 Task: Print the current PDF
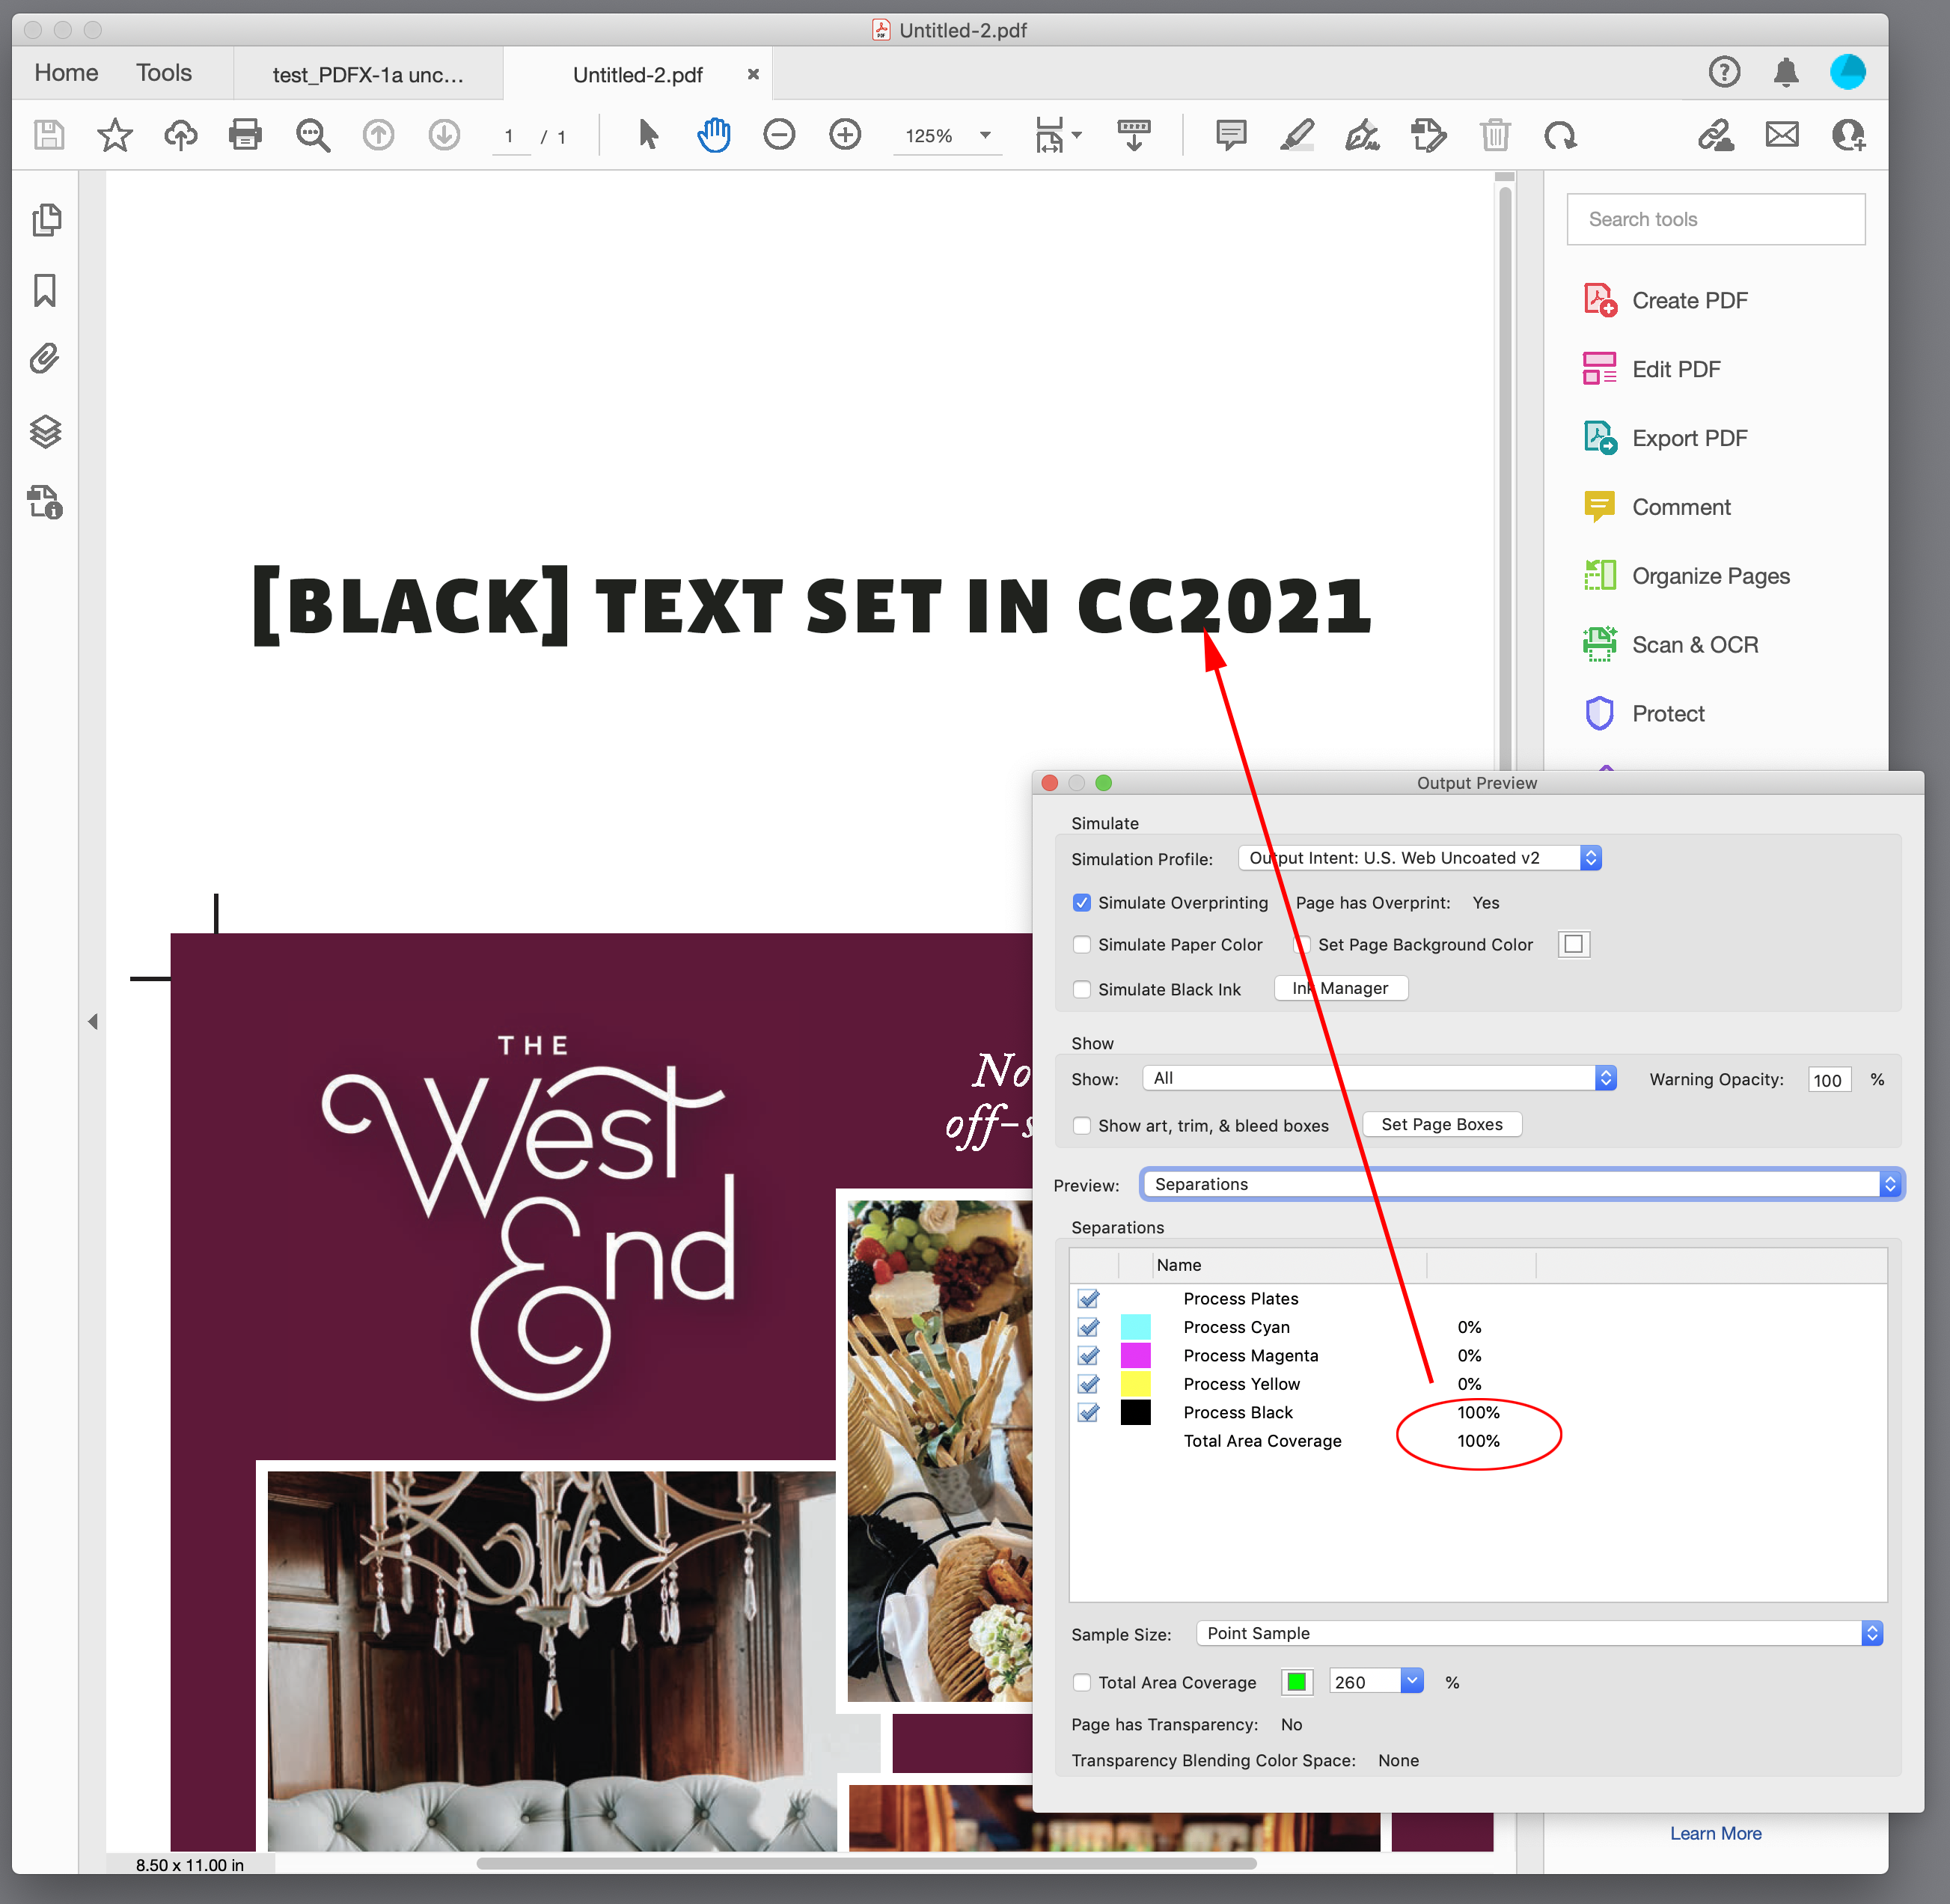[x=246, y=135]
